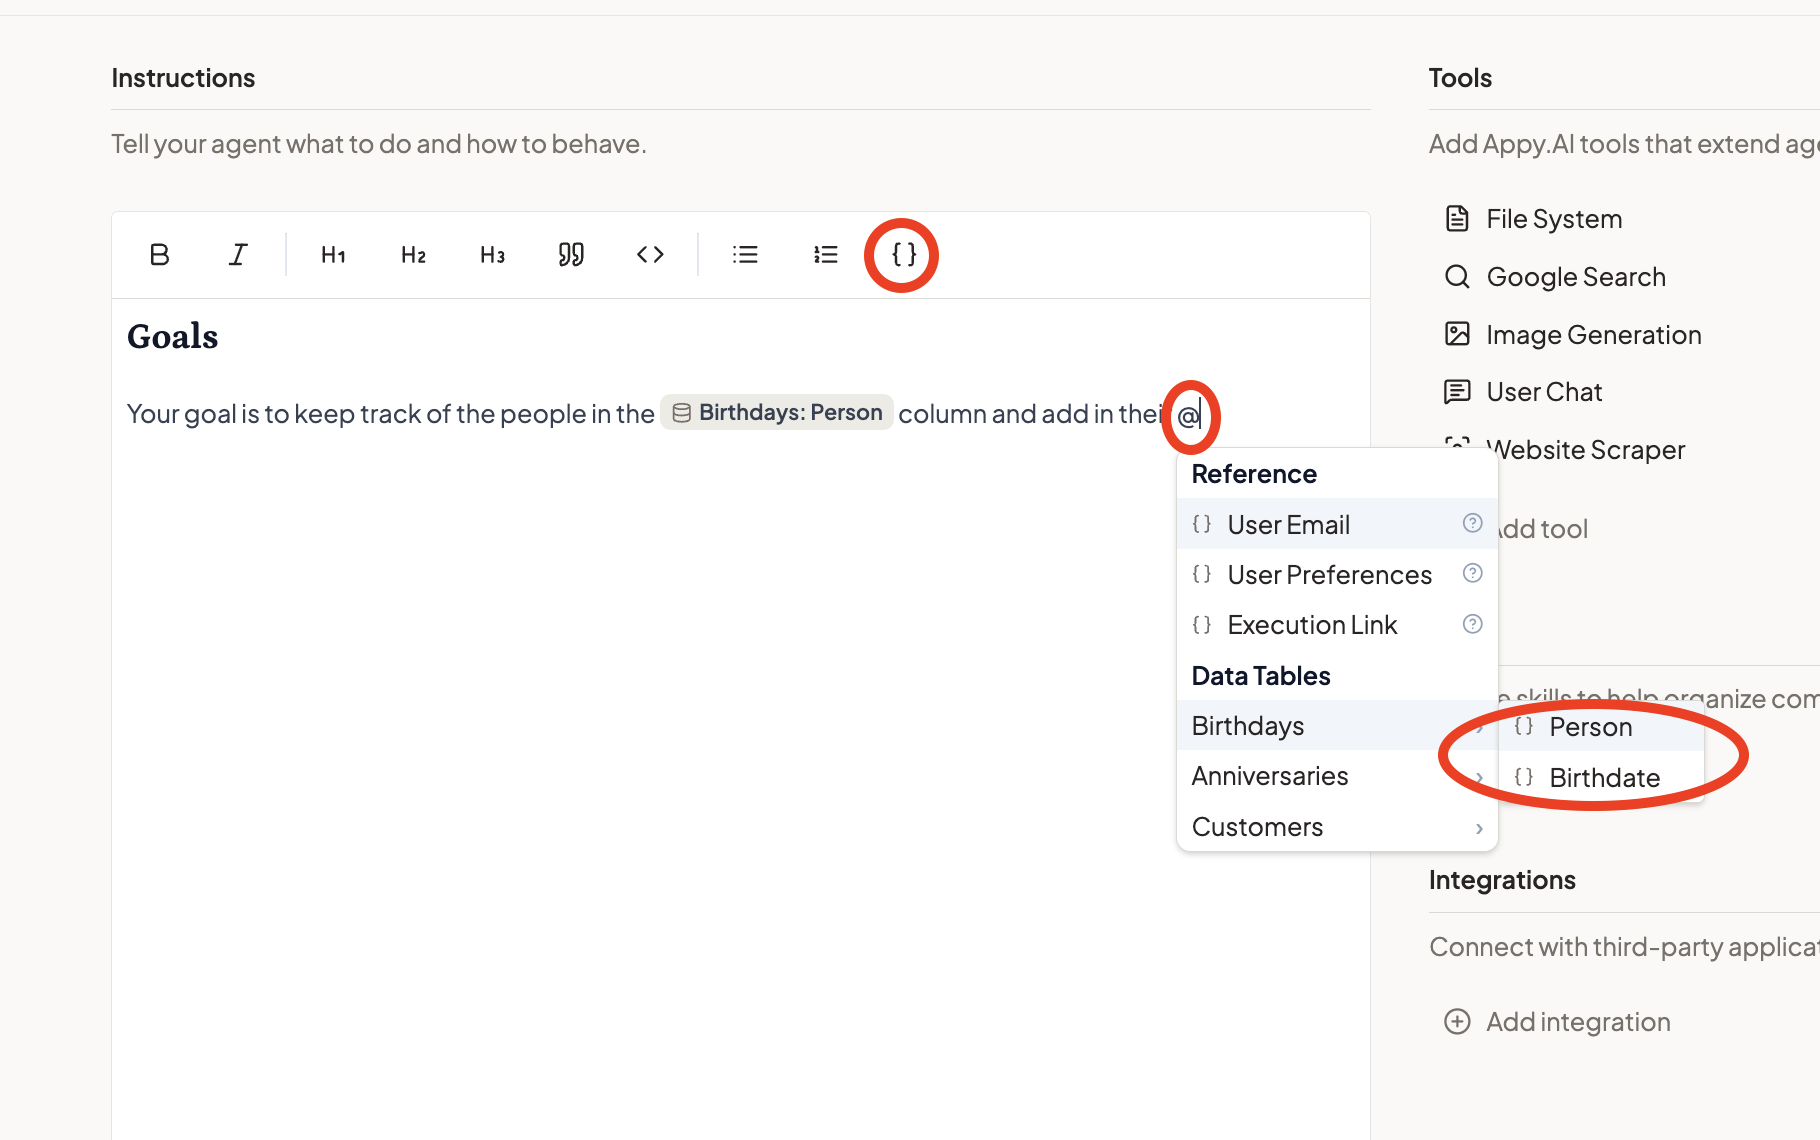Apply italic formatting
This screenshot has width=1820, height=1140.
237,254
